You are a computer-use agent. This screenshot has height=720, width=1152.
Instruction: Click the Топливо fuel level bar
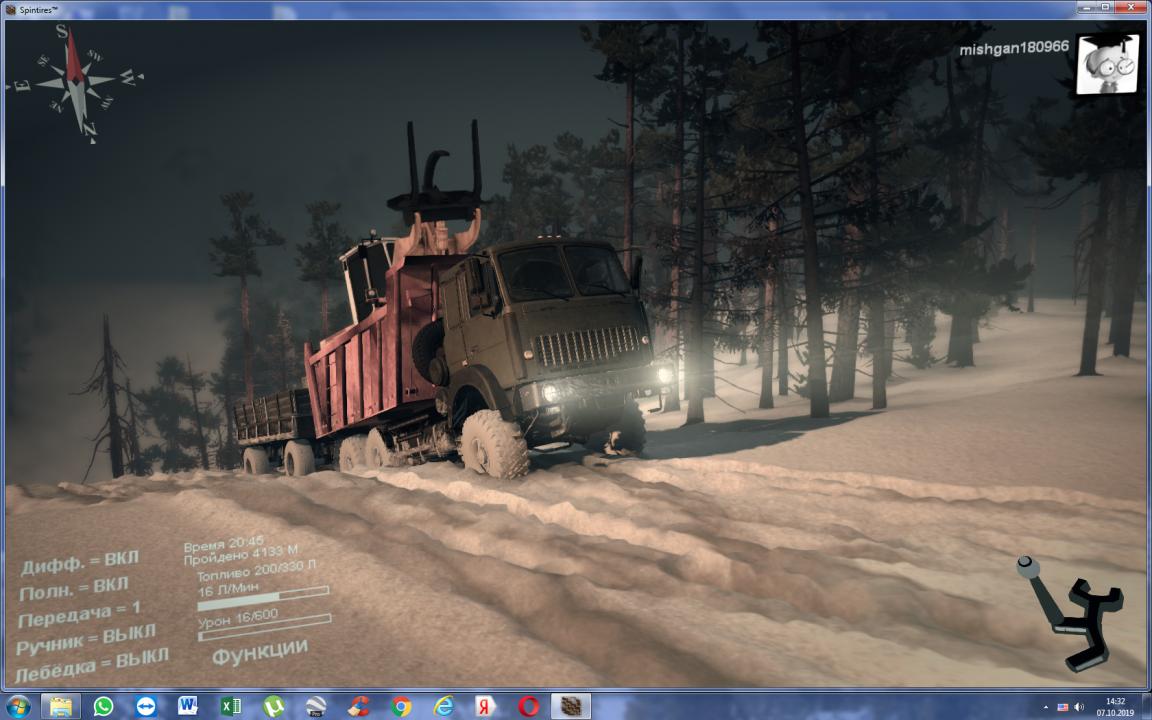tap(263, 598)
